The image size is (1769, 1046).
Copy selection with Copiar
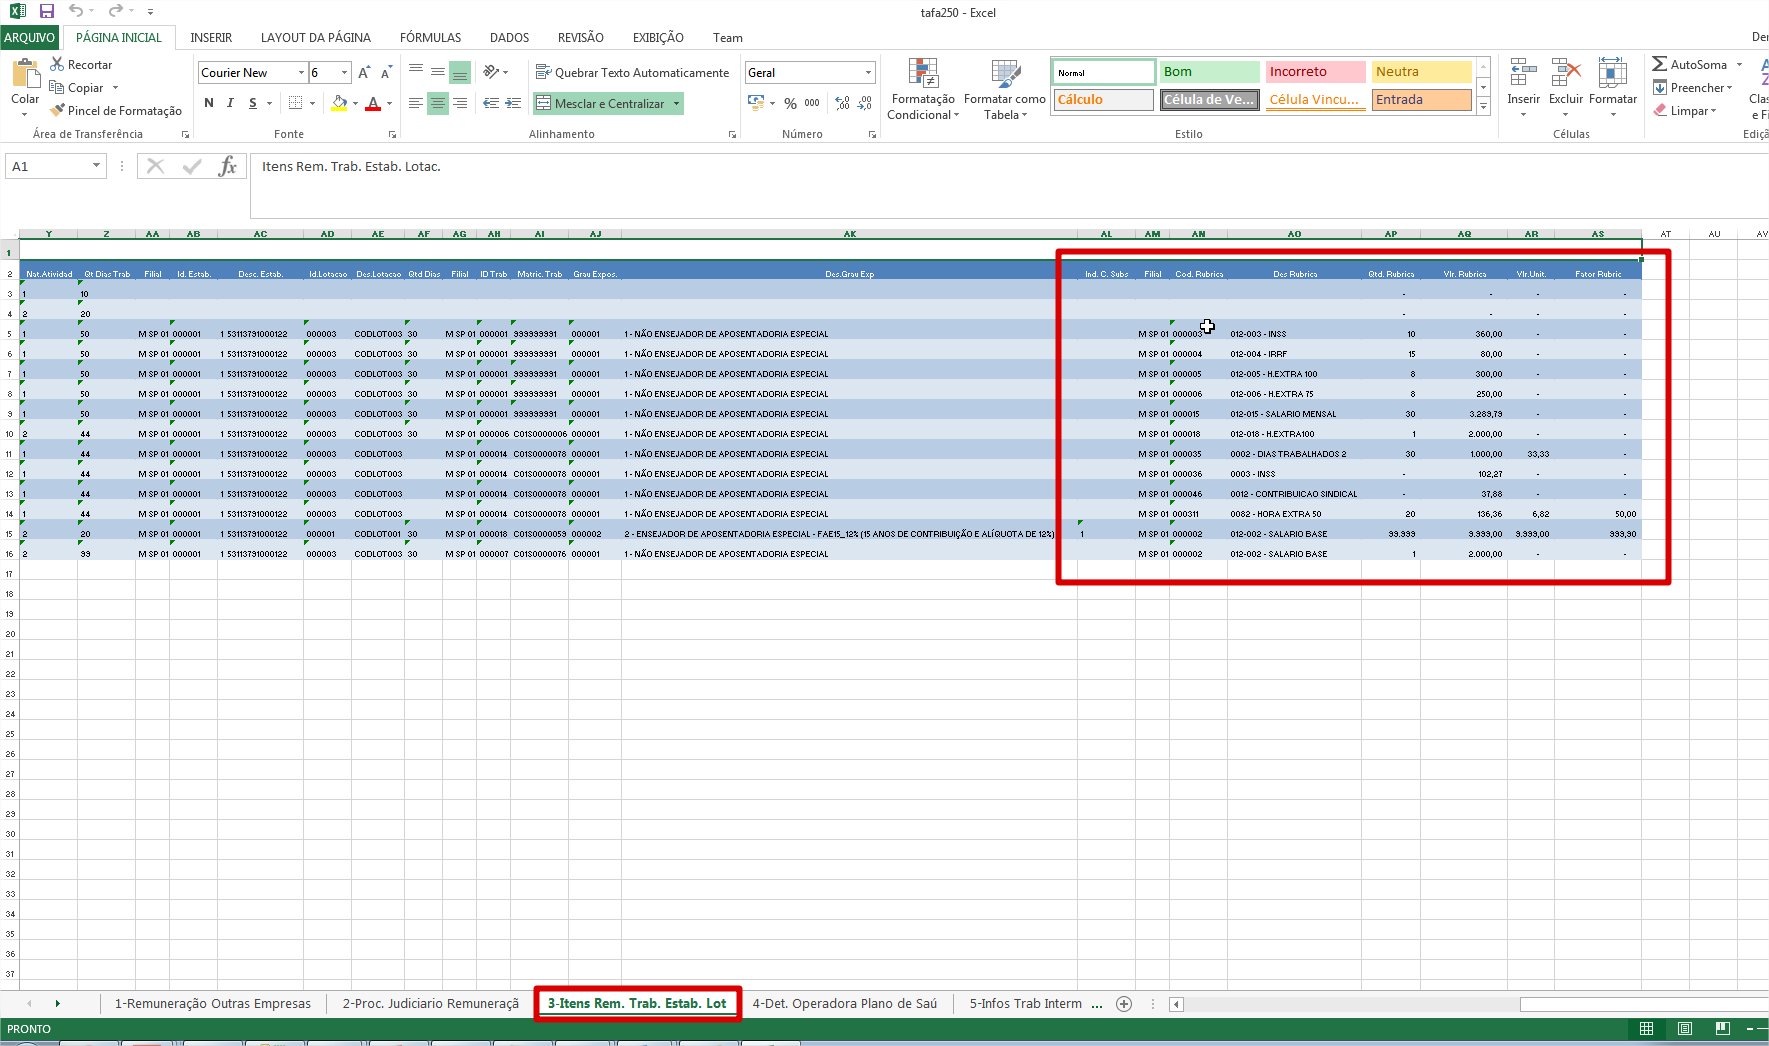[77, 88]
